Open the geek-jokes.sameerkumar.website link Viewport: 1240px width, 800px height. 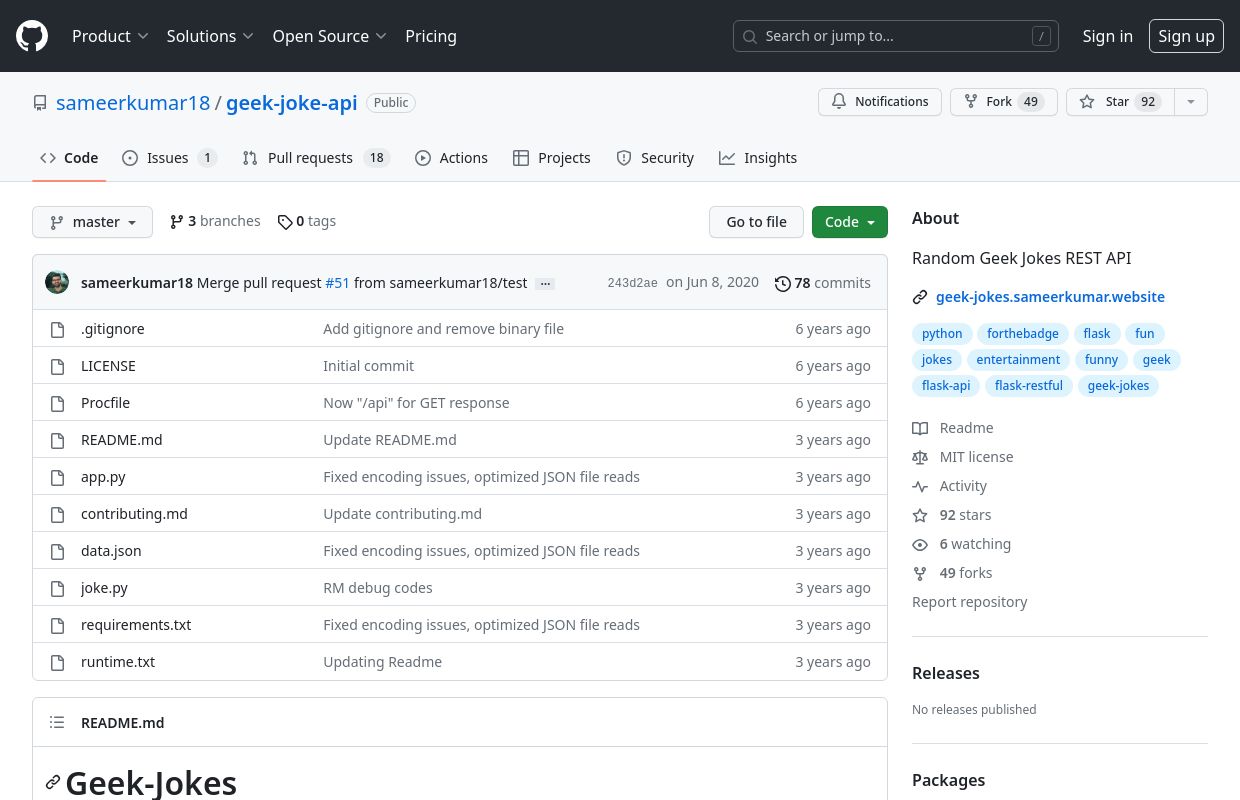click(x=1050, y=297)
